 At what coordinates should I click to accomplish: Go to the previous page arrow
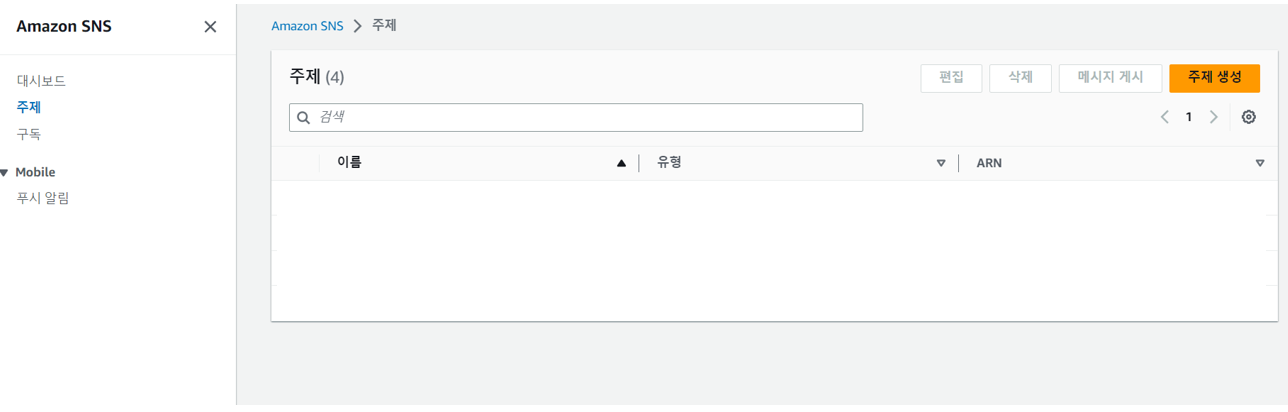pos(1164,117)
